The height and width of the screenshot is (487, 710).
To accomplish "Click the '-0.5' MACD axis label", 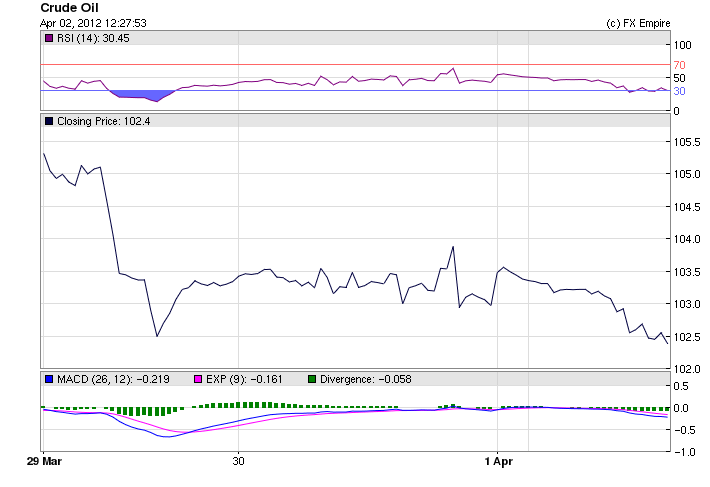I will pyautogui.click(x=684, y=430).
